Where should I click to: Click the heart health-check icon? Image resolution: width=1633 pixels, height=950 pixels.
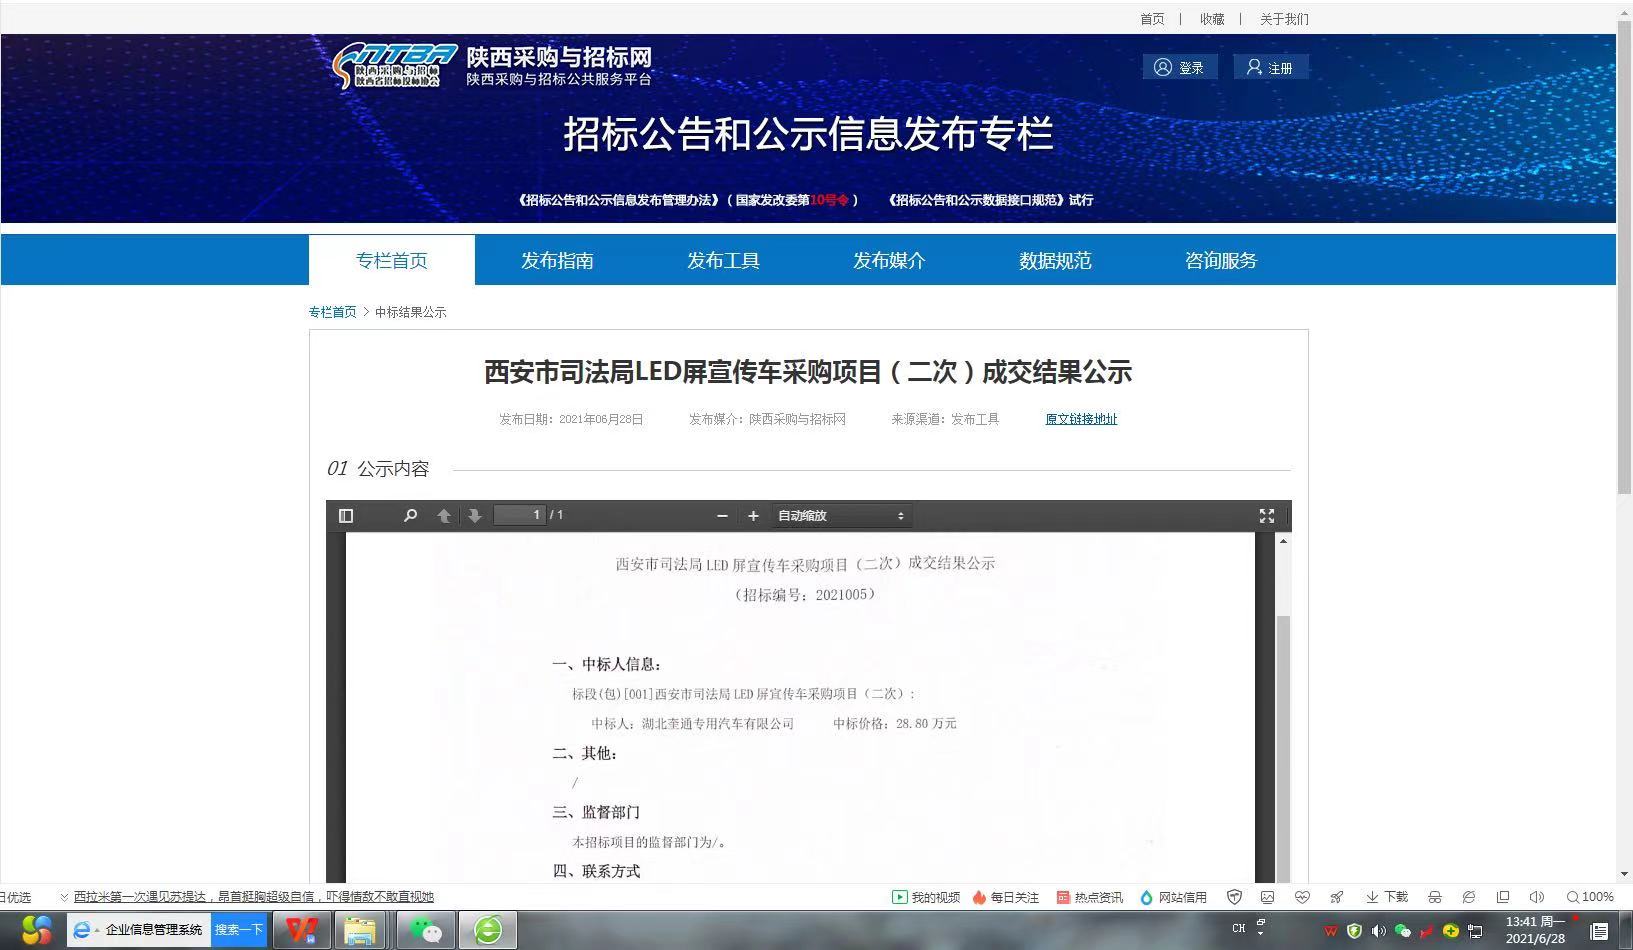tap(1301, 897)
